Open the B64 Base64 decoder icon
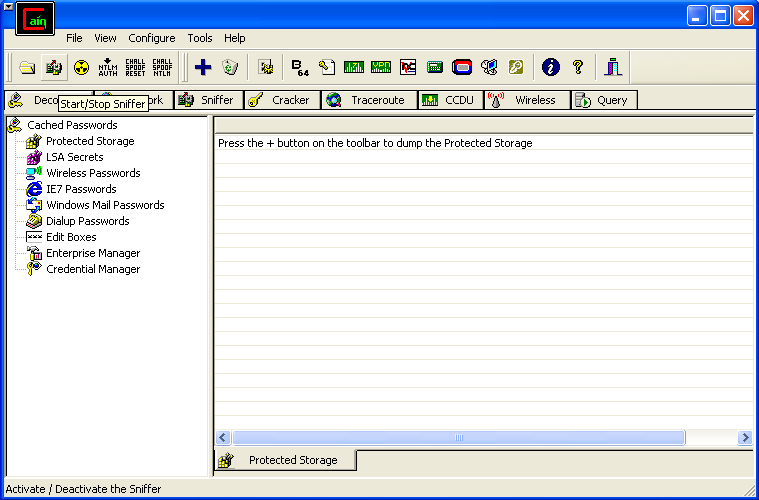 coord(300,67)
